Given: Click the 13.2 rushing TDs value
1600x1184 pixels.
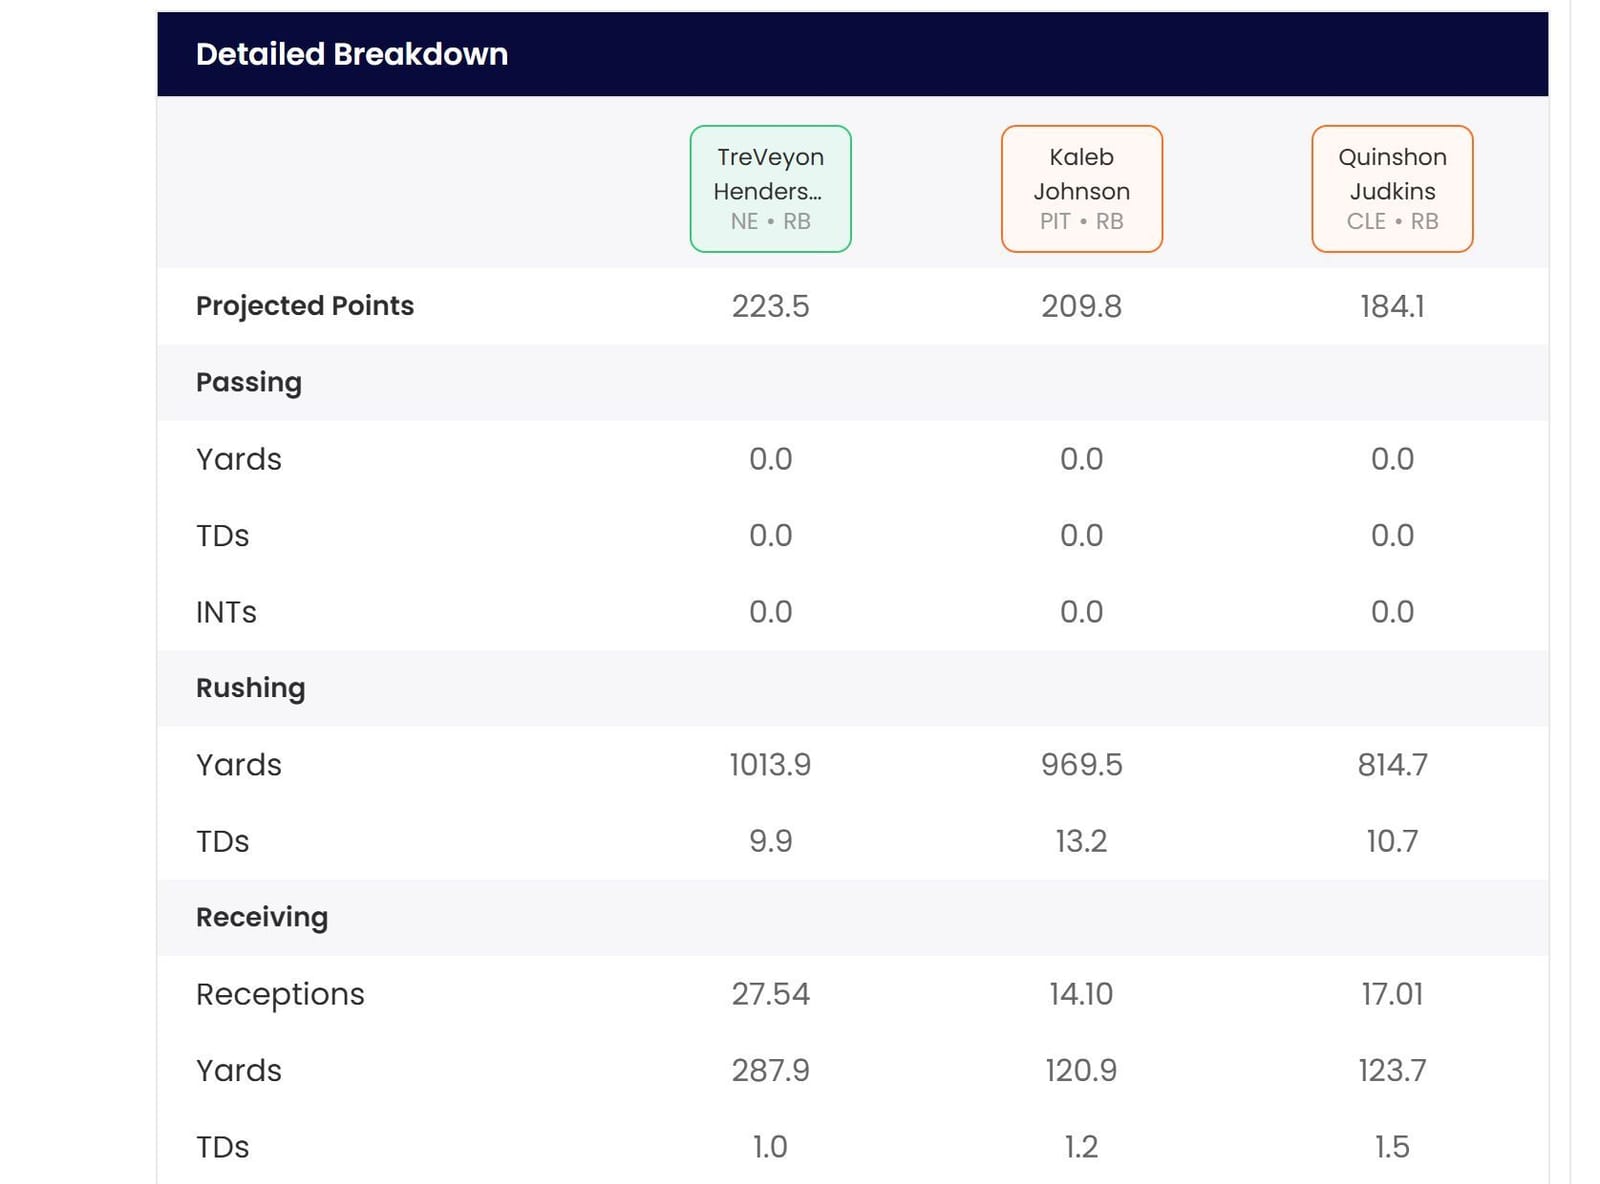Looking at the screenshot, I should [x=1081, y=841].
